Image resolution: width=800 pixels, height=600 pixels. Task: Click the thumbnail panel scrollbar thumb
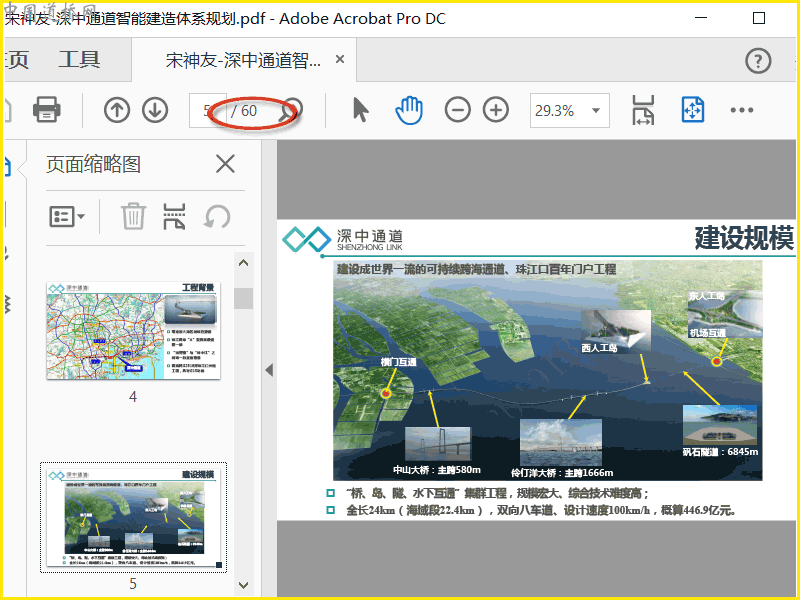pyautogui.click(x=243, y=298)
